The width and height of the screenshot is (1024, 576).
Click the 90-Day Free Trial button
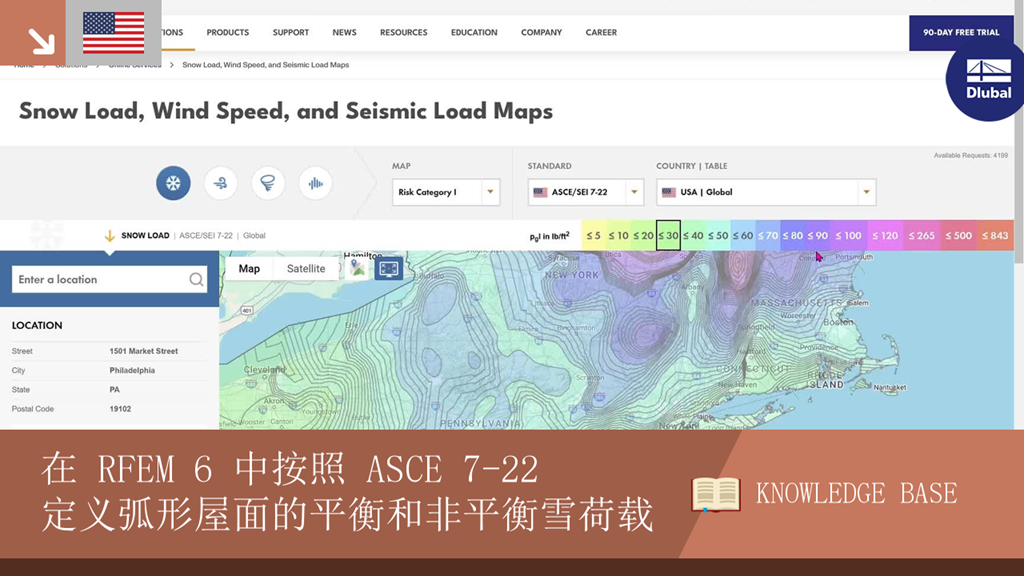tap(961, 33)
